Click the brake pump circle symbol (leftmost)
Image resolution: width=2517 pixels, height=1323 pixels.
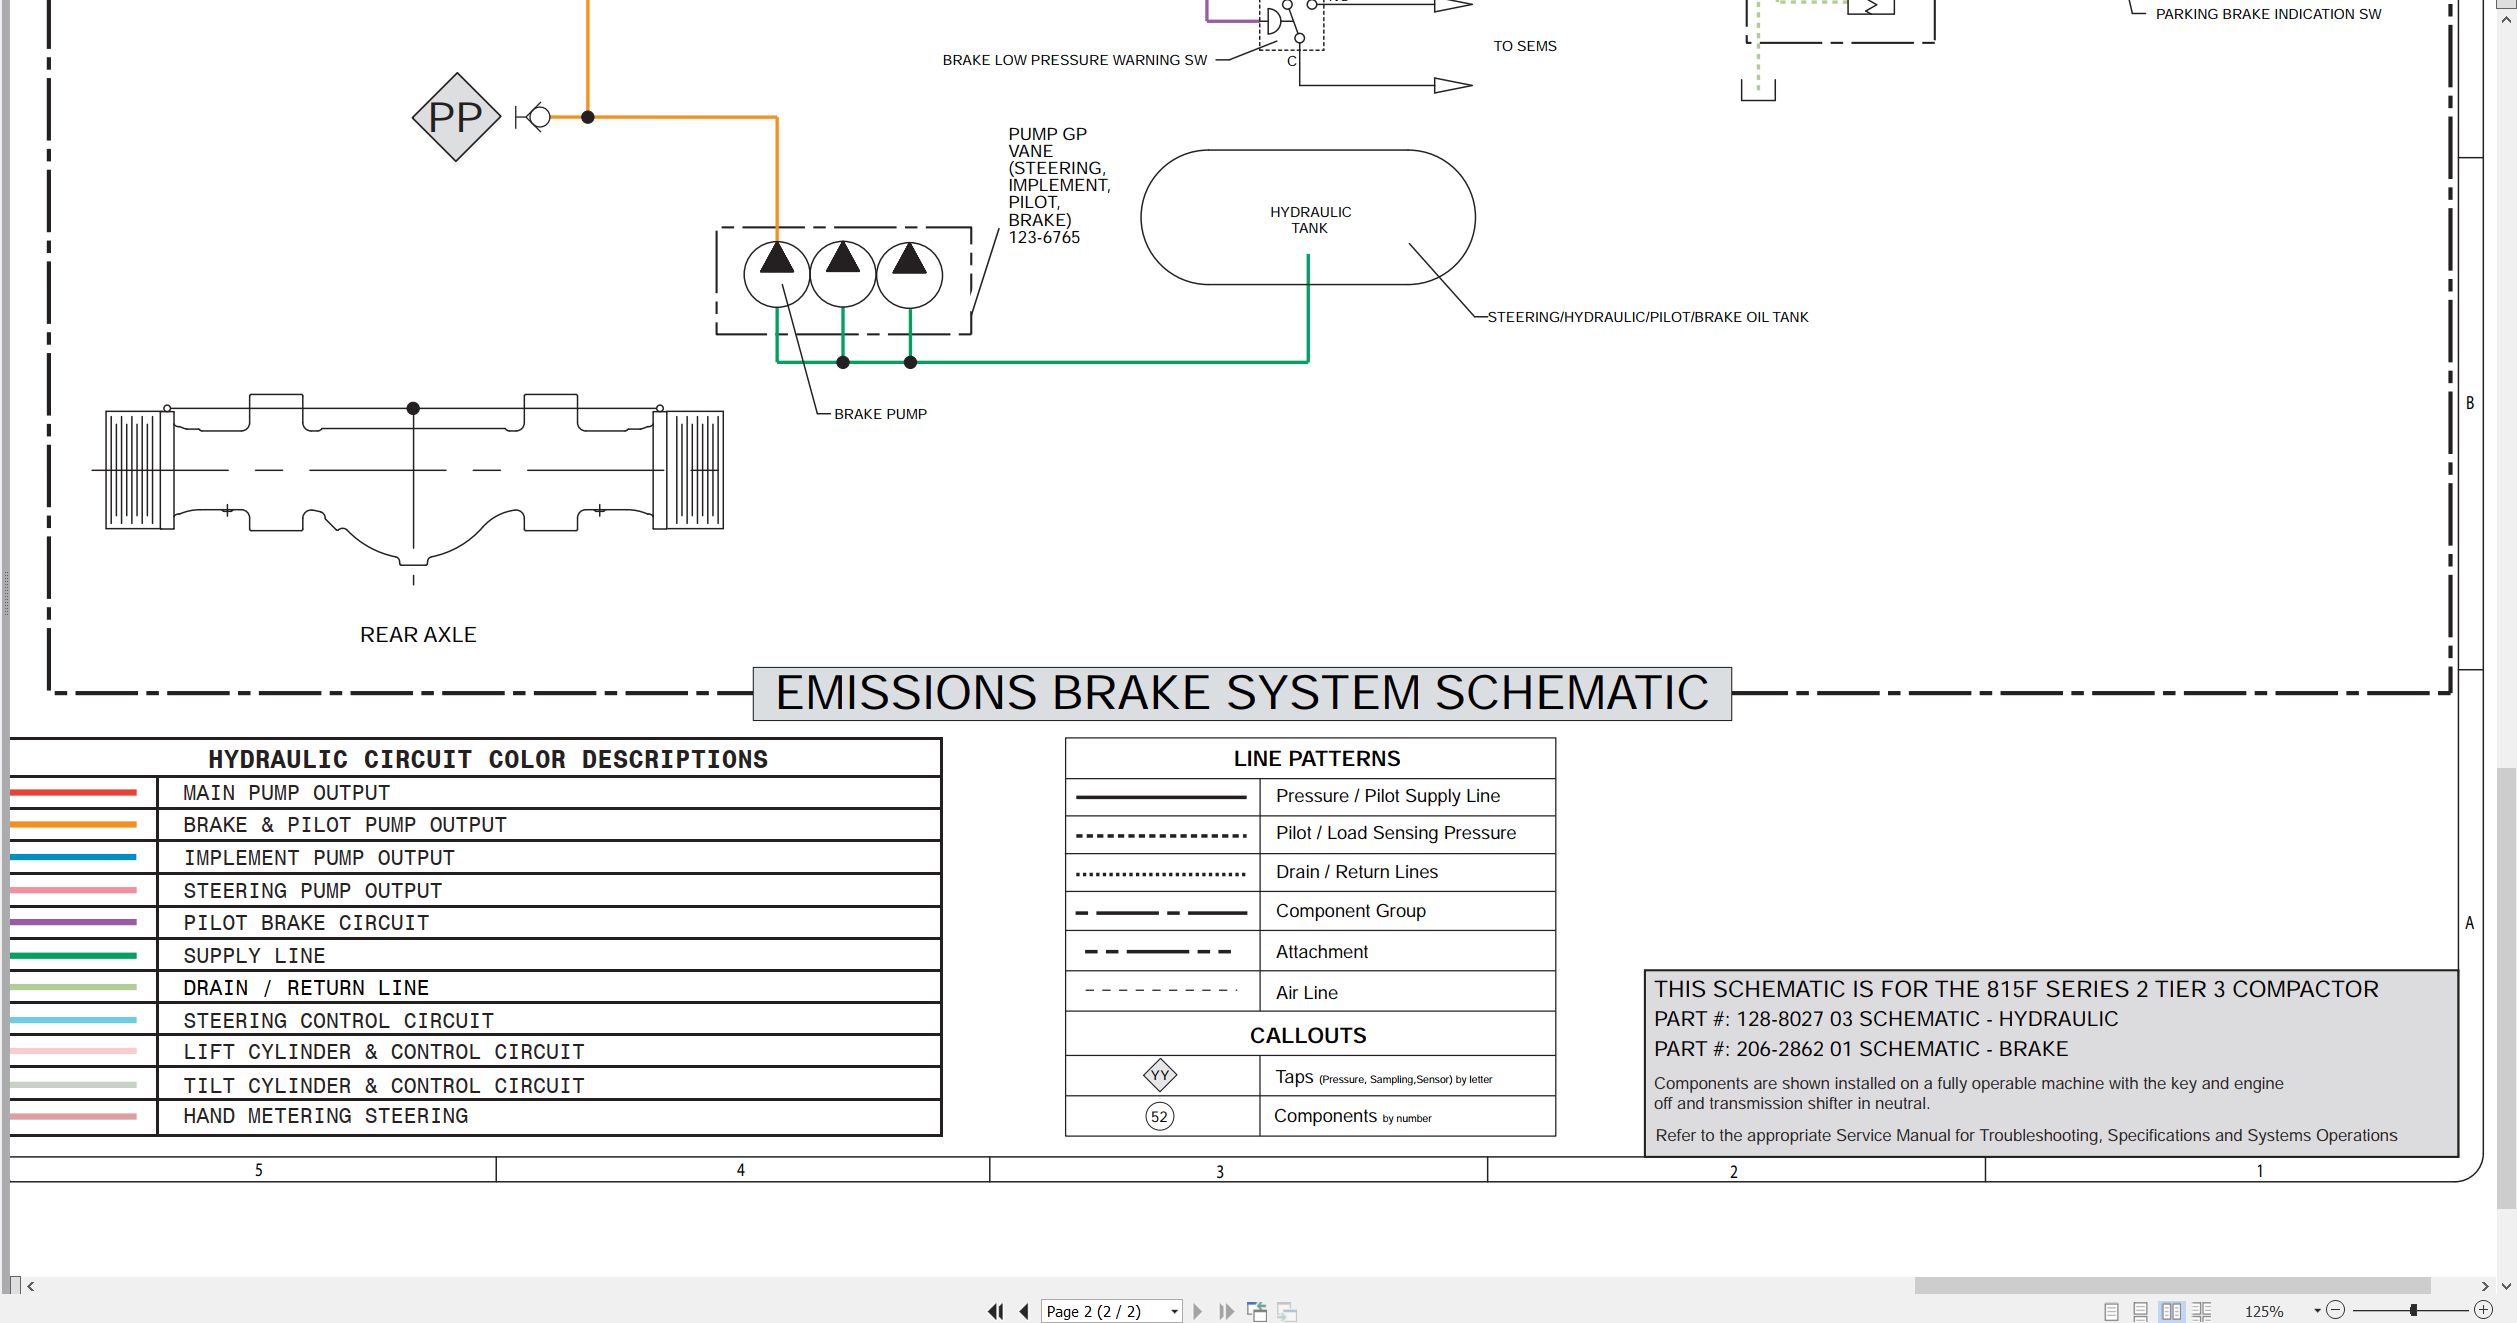(x=777, y=274)
